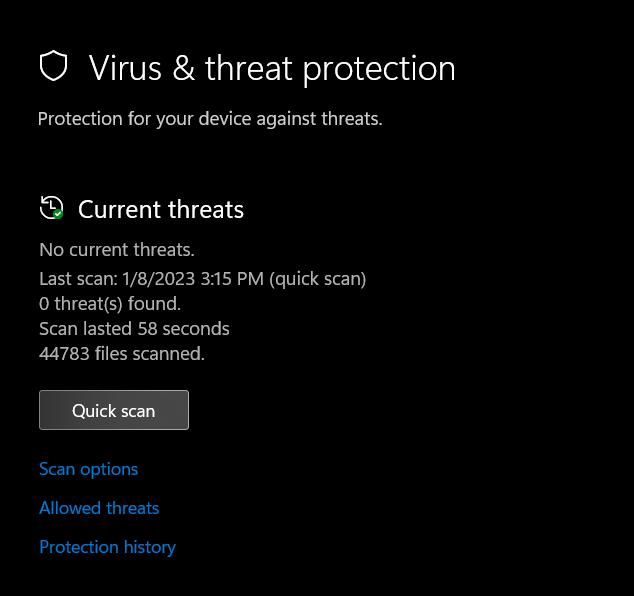634x596 pixels.
Task: Click the Current threats clock icon
Action: pos(50,207)
